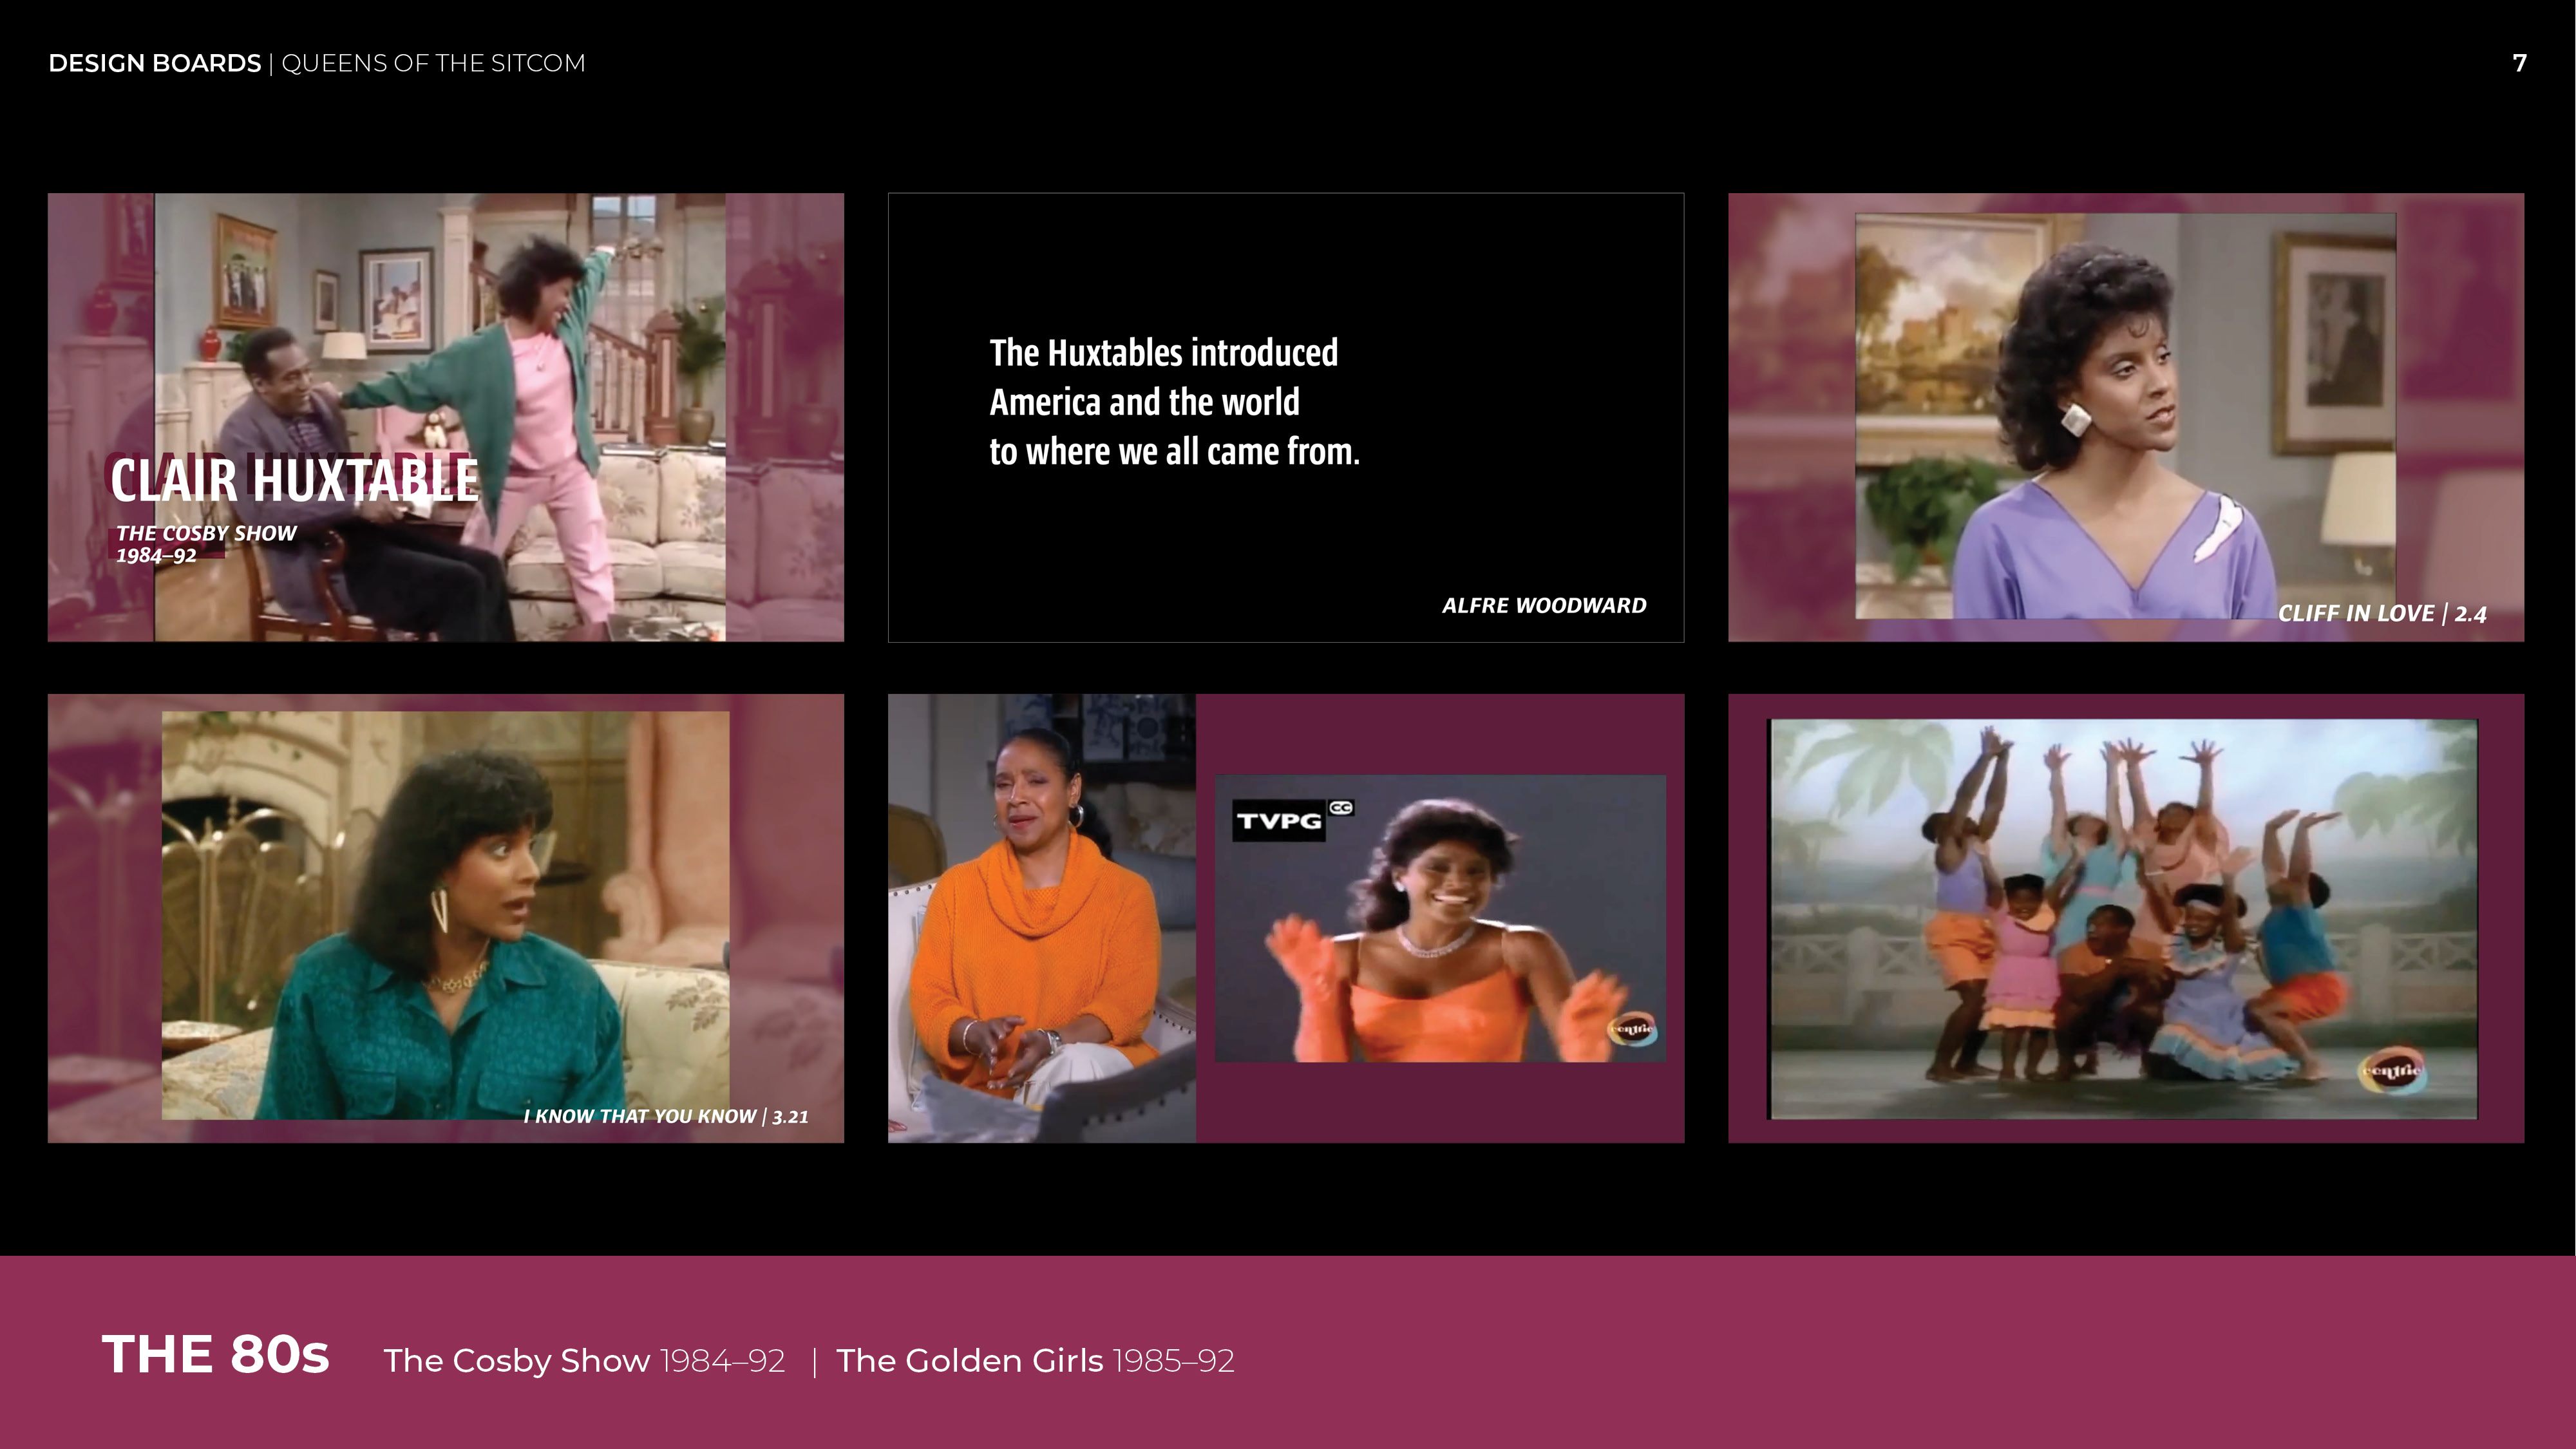Click the 'CLIFF IN LOVE | 2.4' caption
Image resolution: width=2576 pixels, height=1449 pixels.
coord(2382,613)
